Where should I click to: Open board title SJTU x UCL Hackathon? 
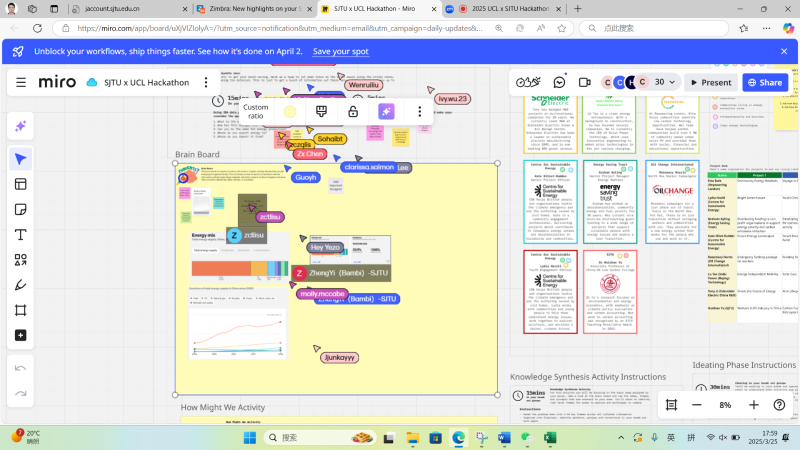tap(146, 83)
